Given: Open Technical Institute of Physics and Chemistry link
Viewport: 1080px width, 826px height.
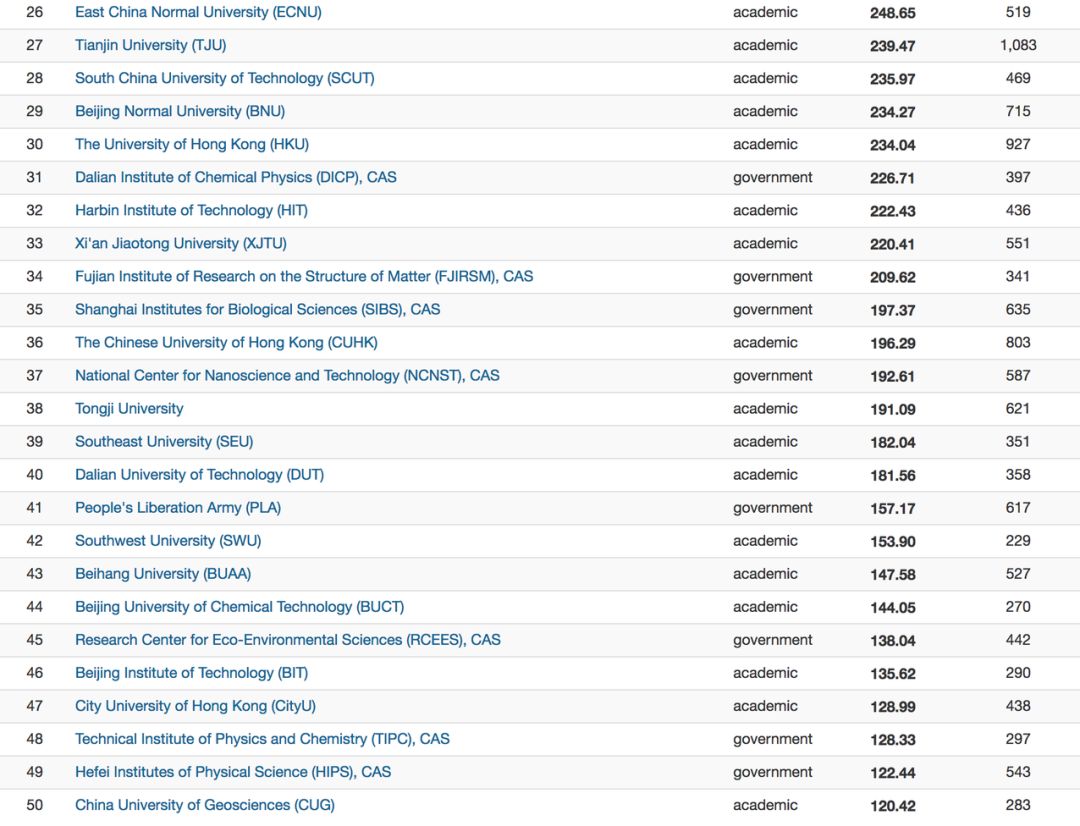Looking at the screenshot, I should [x=262, y=740].
